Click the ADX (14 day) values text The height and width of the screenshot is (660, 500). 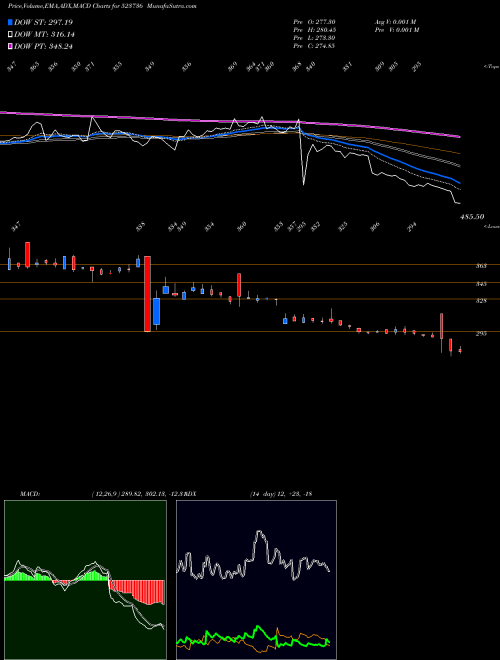281,494
